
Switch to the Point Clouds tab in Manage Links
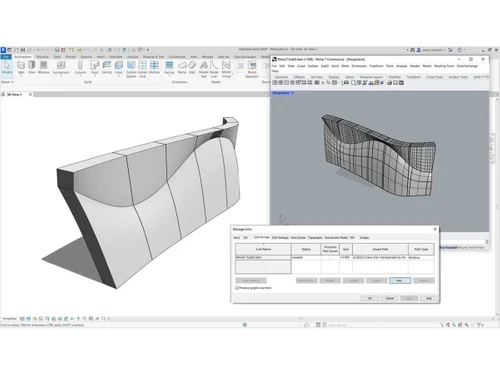point(298,238)
